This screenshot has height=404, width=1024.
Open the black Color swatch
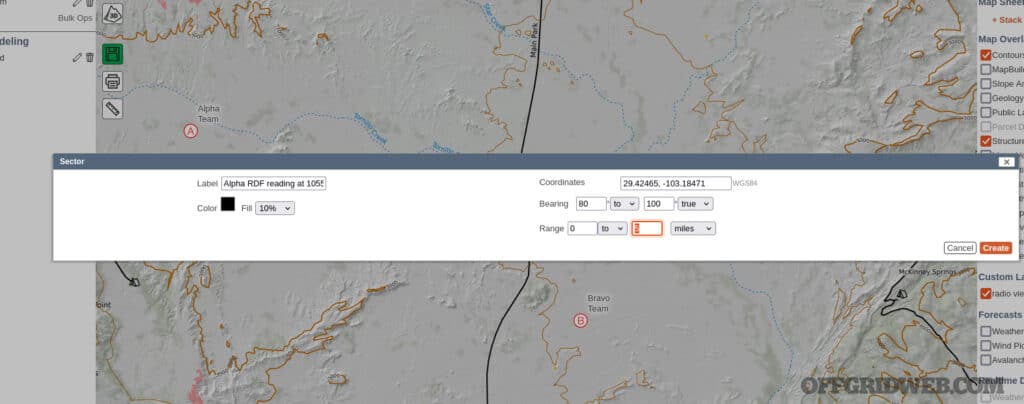pyautogui.click(x=227, y=204)
